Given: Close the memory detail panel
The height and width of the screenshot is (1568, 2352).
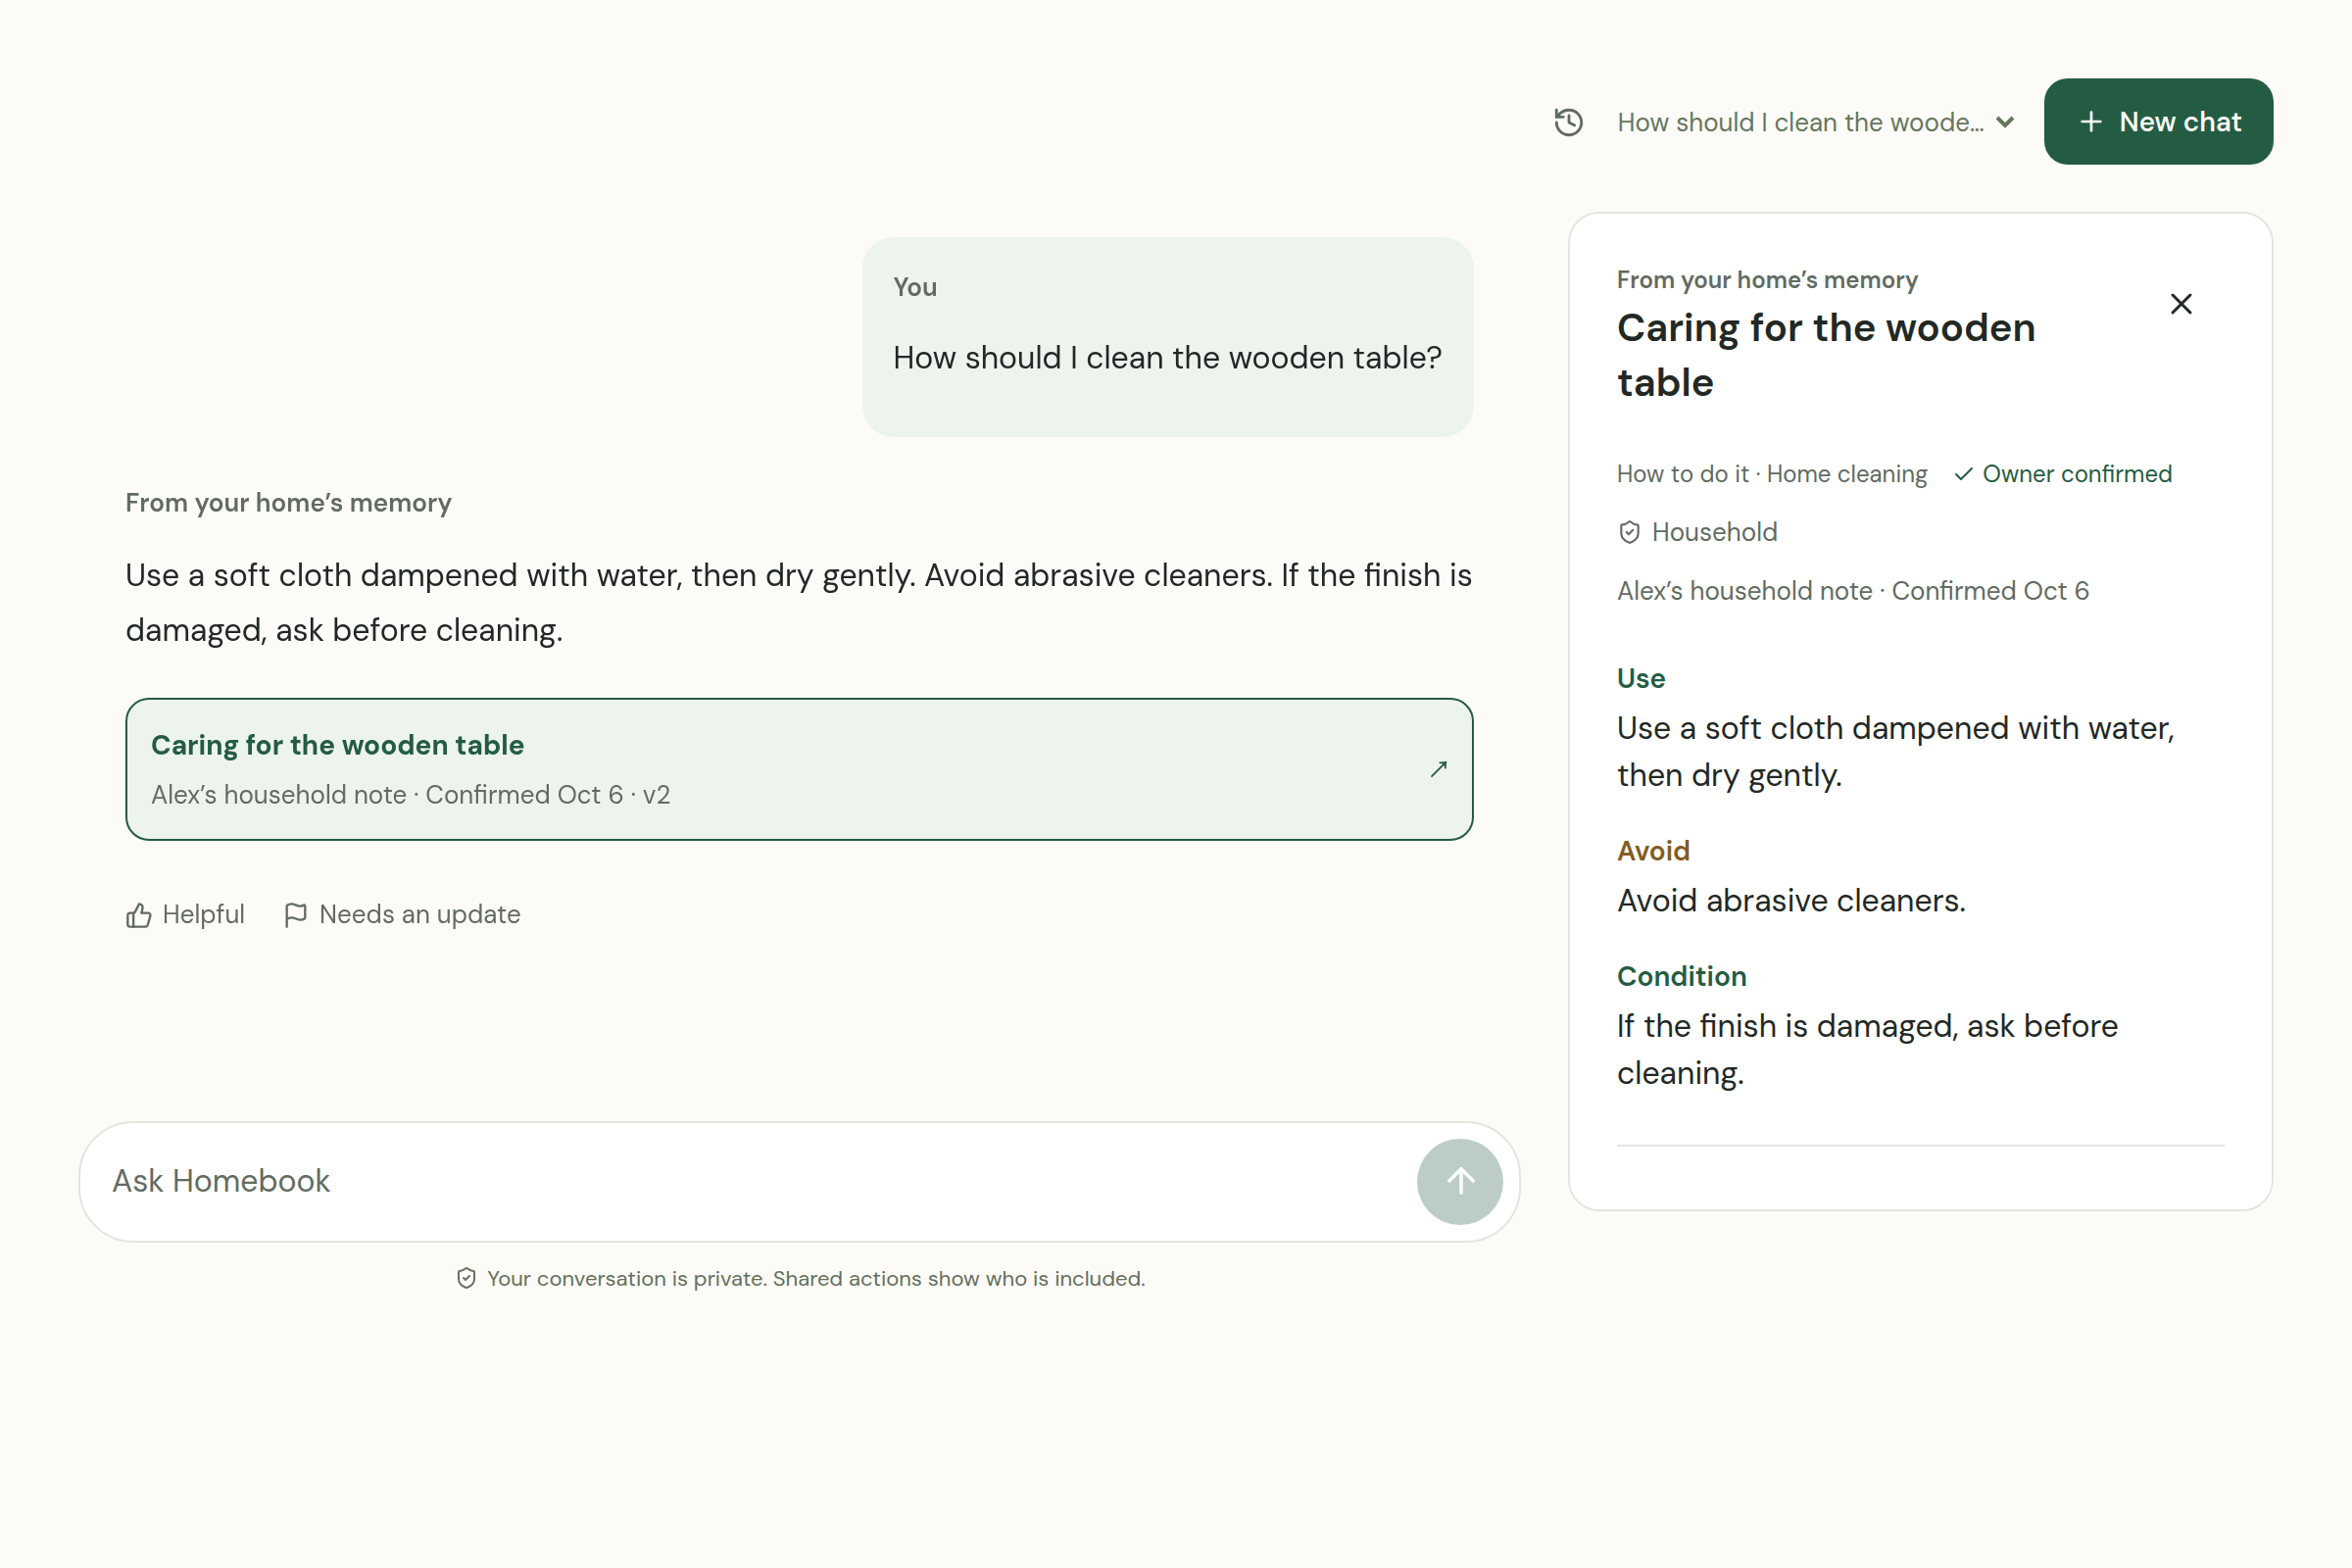Looking at the screenshot, I should click(2181, 304).
